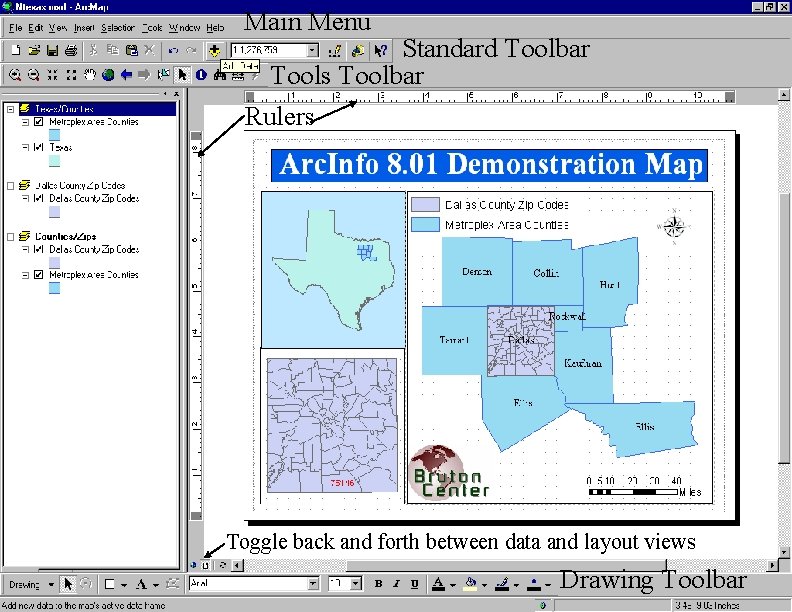
Task: Click the Texas layer green symbol swatch
Action: pyautogui.click(x=55, y=161)
